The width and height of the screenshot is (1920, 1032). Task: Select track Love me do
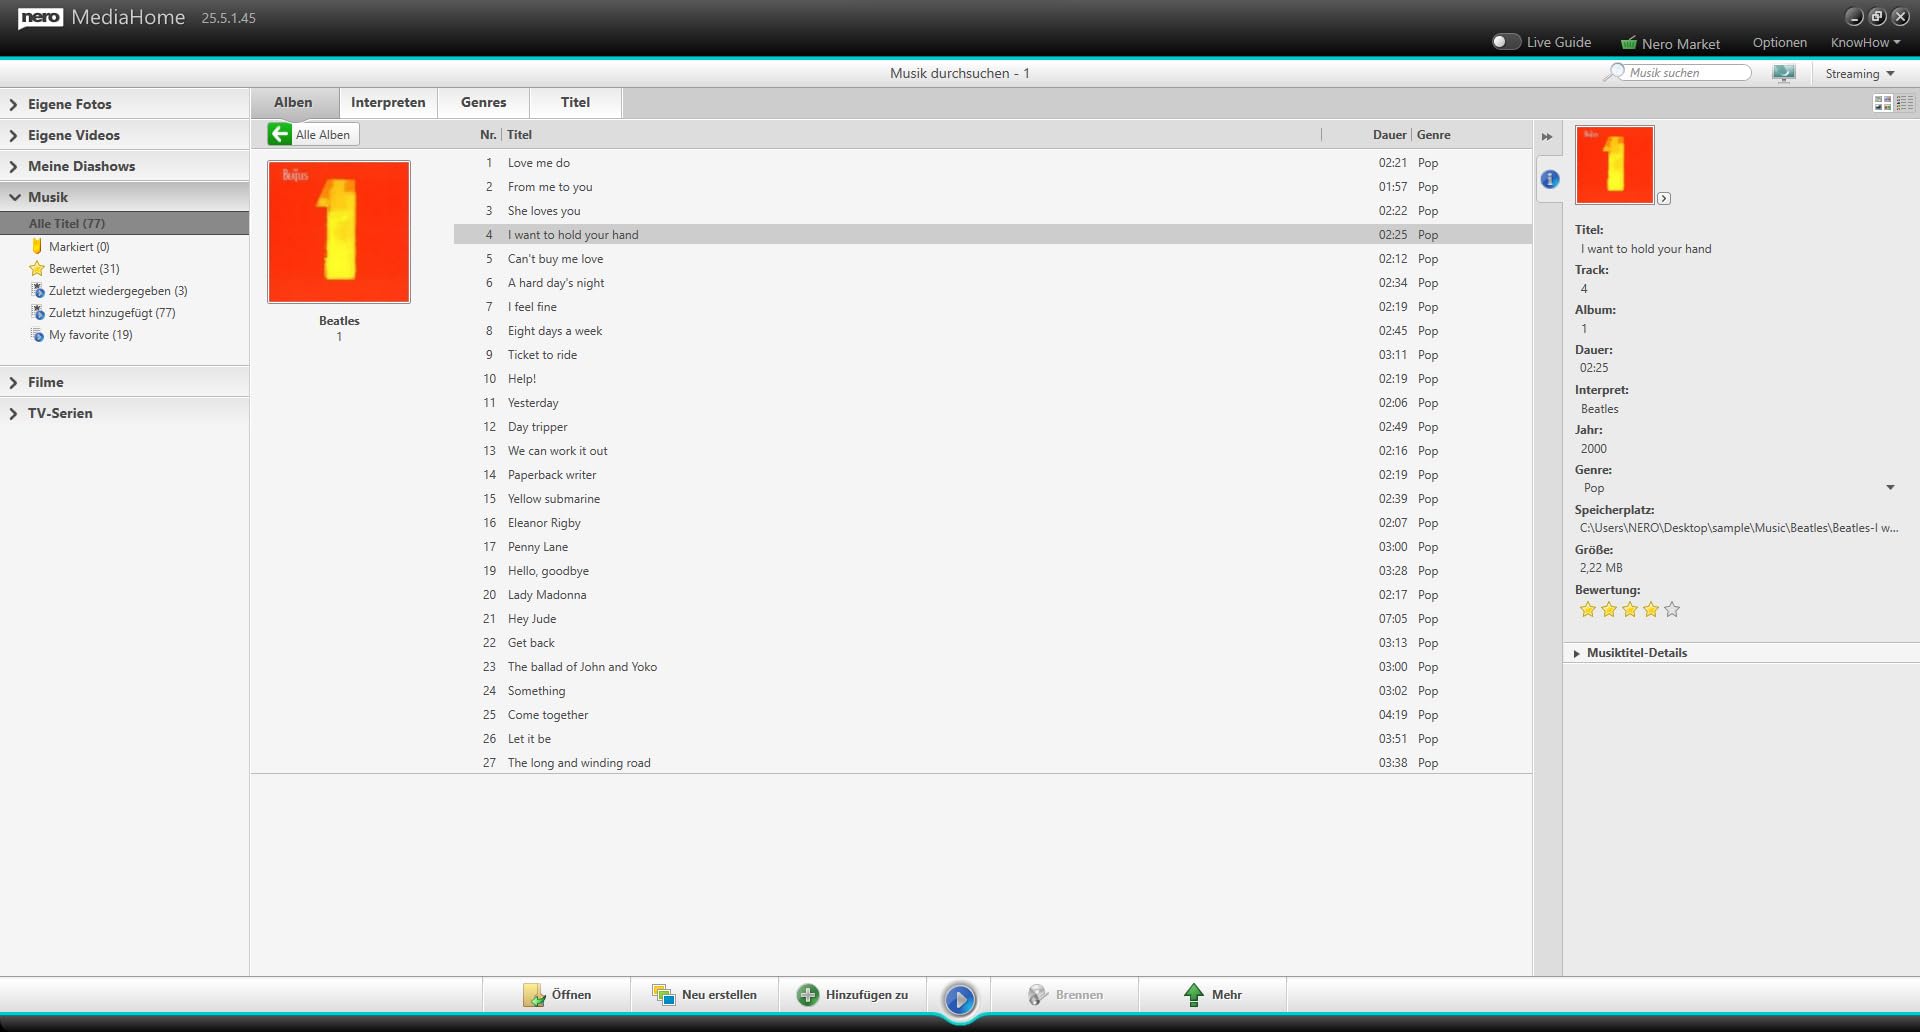click(x=992, y=163)
